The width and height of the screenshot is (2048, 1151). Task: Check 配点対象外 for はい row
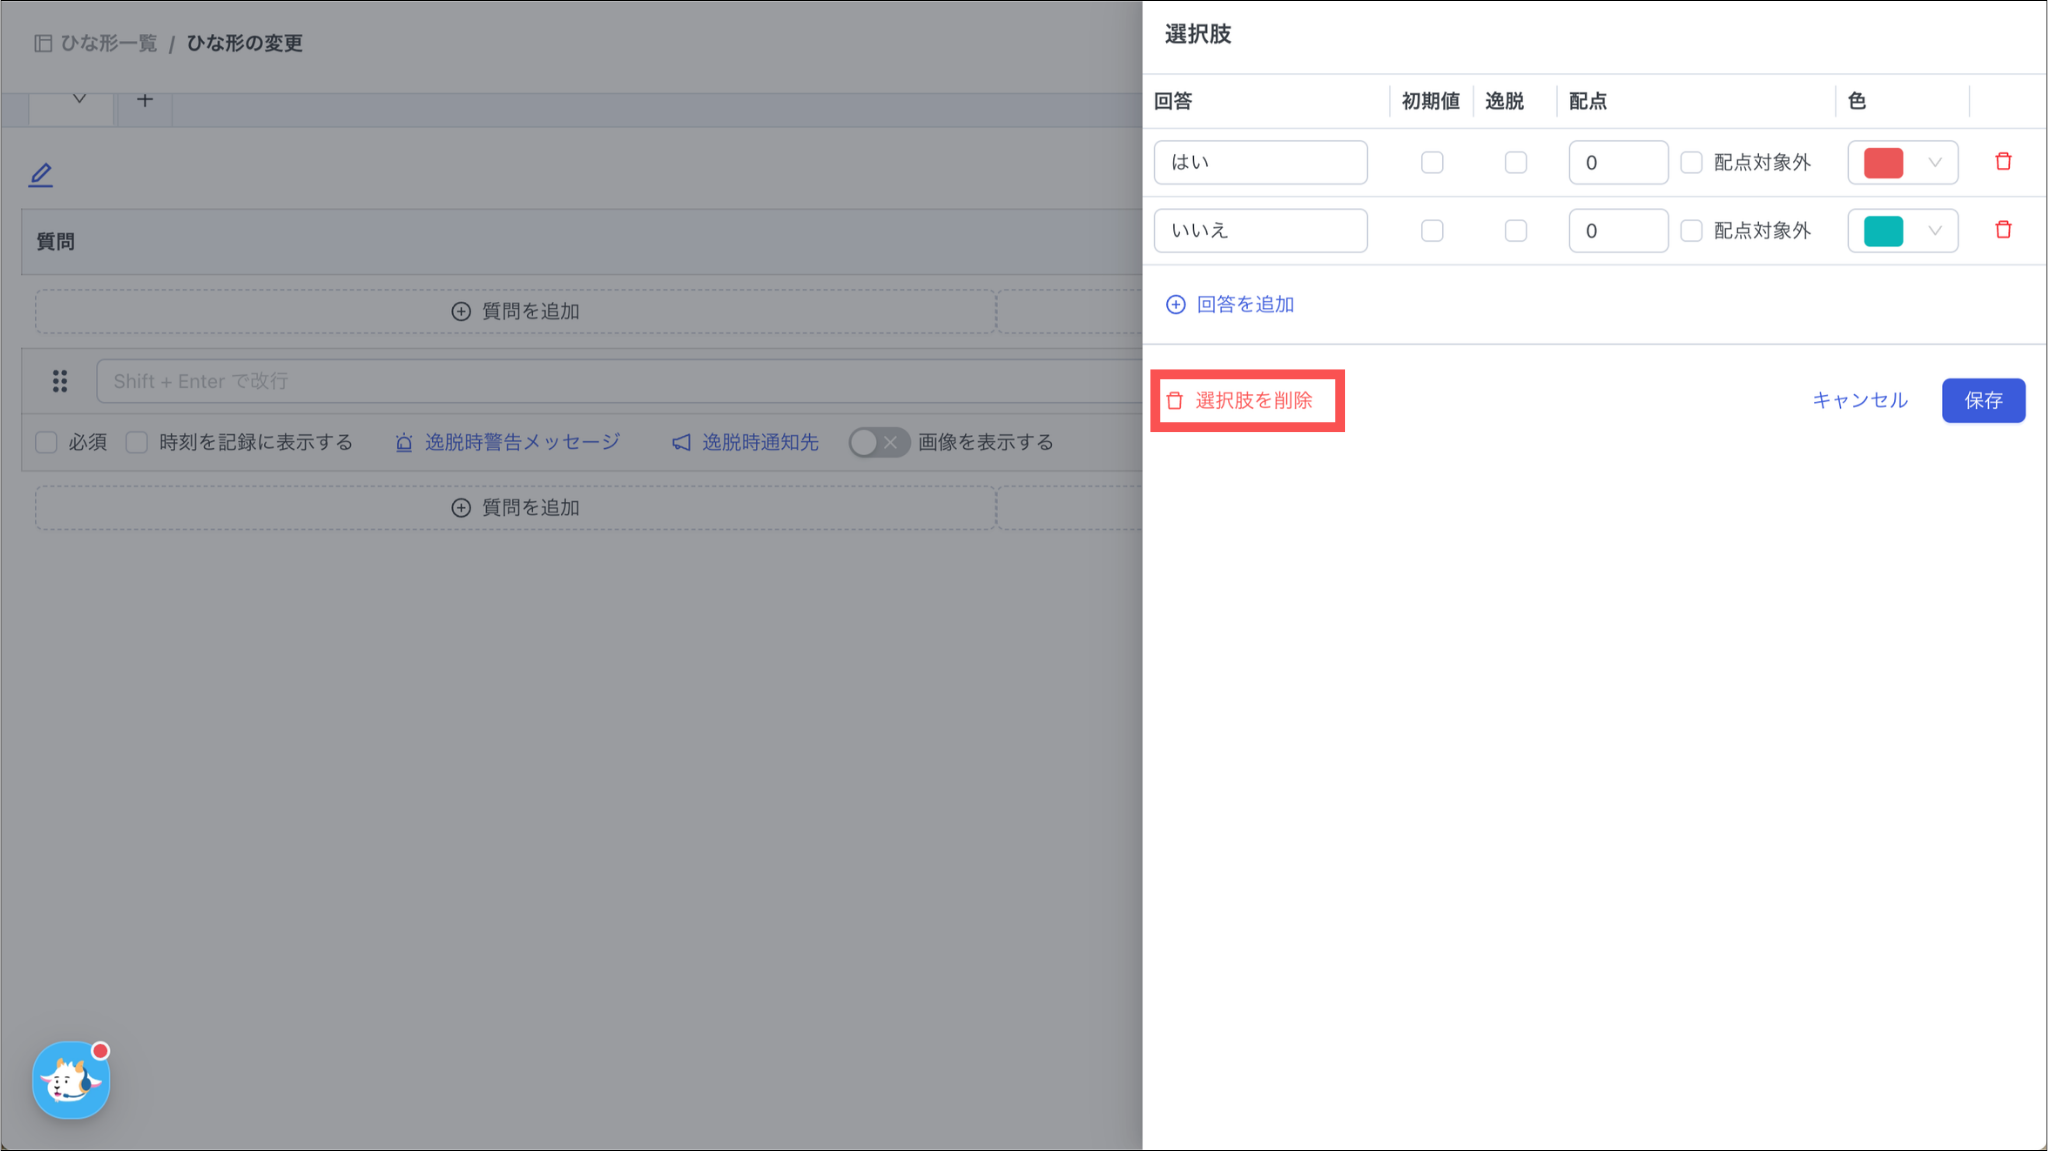pos(1691,162)
